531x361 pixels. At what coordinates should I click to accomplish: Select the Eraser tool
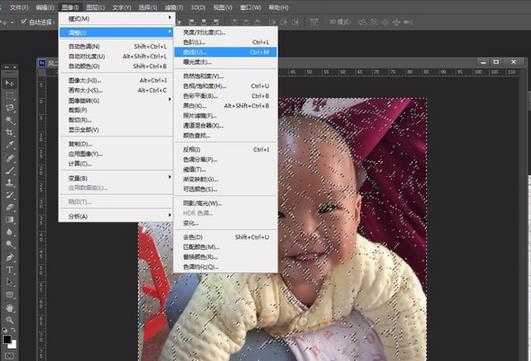click(9, 207)
